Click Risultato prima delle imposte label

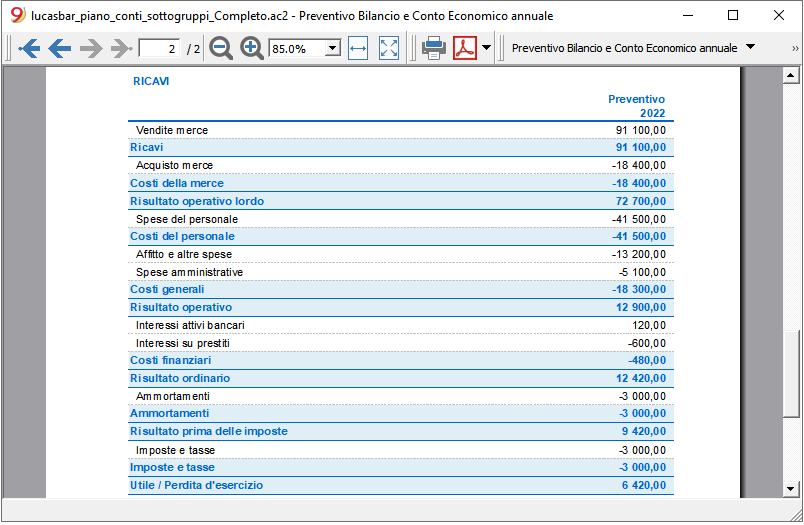click(x=209, y=431)
